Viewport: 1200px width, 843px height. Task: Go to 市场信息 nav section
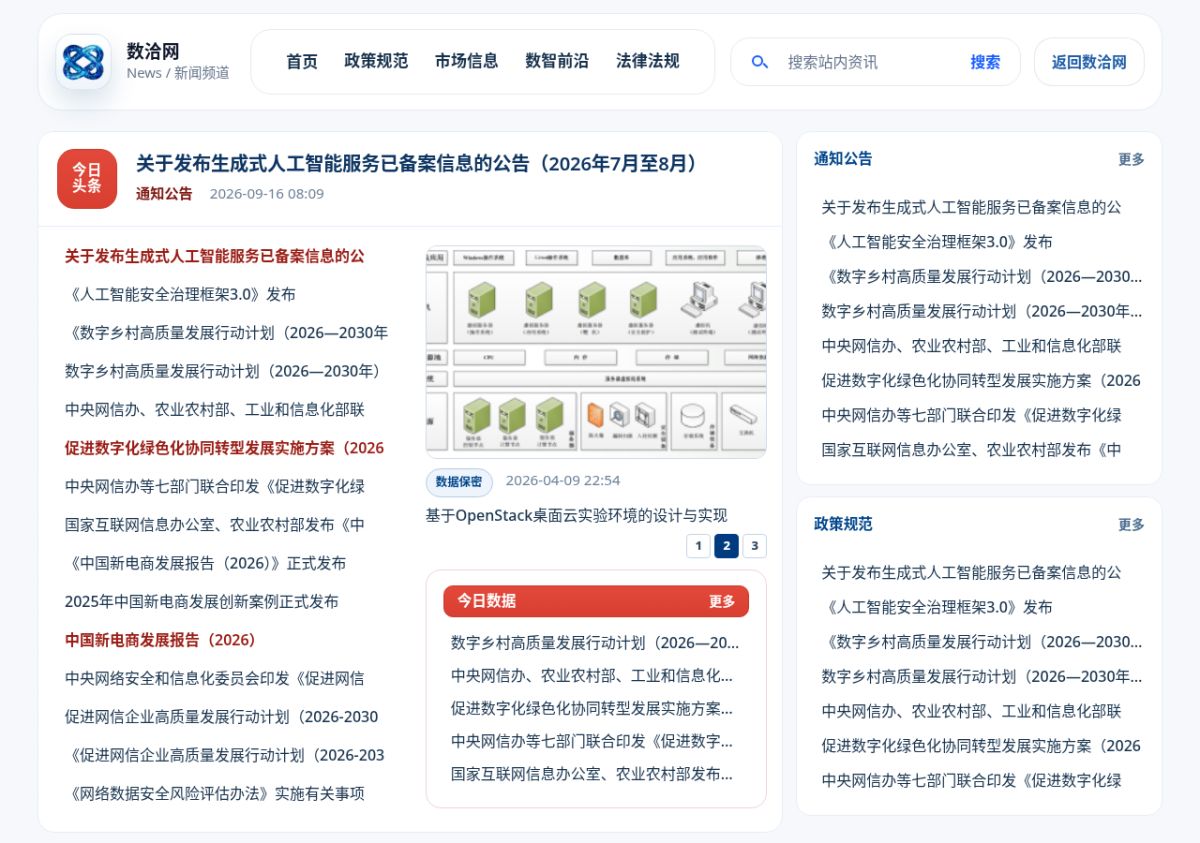[x=466, y=61]
